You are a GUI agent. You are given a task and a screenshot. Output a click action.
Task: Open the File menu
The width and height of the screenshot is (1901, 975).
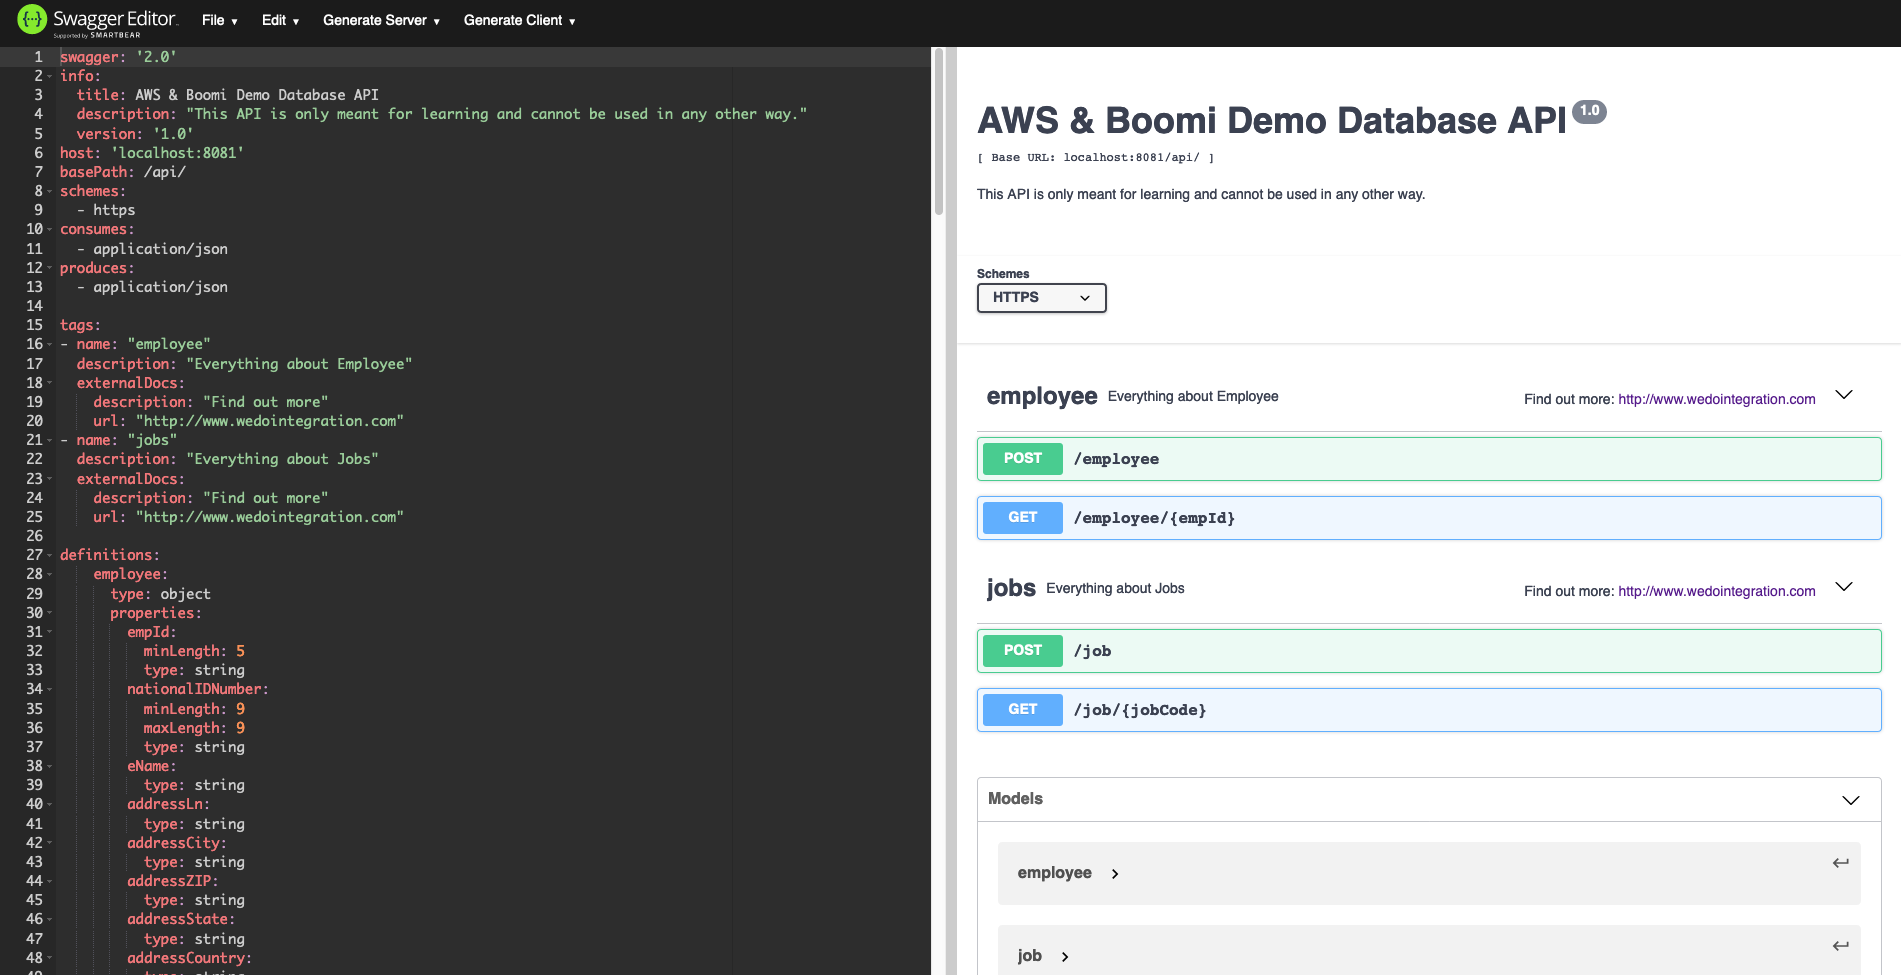(219, 20)
